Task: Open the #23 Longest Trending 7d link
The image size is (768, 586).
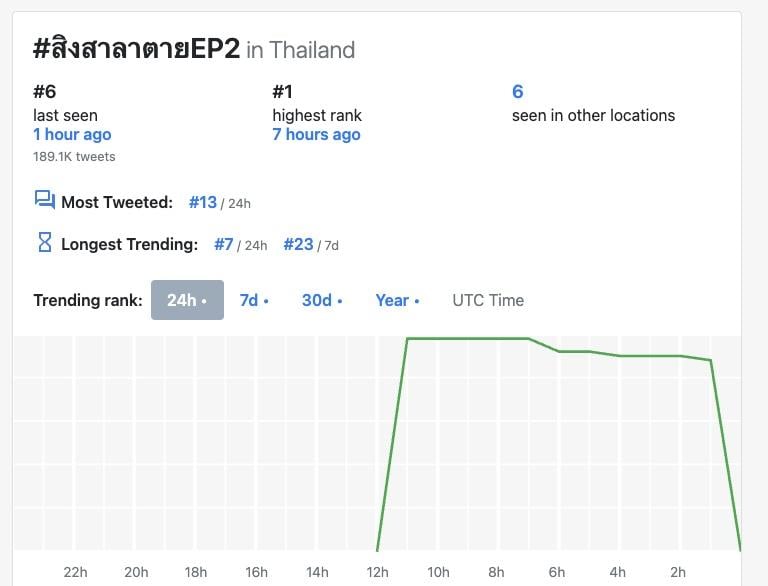Action: (x=298, y=244)
